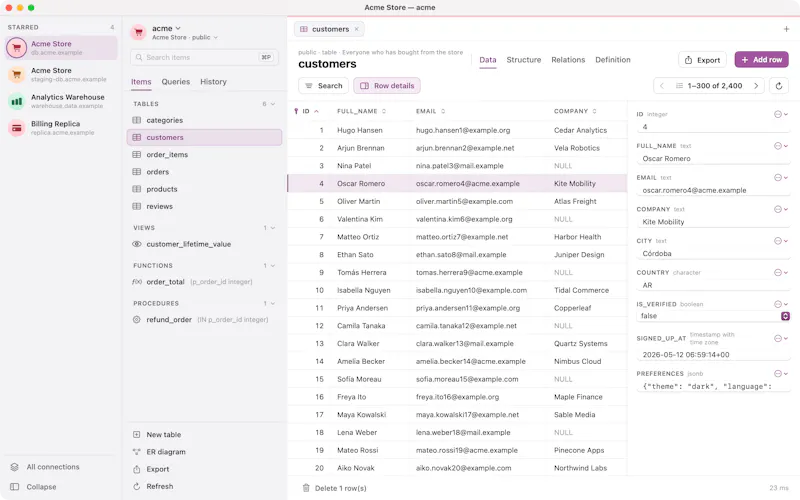Switch to the Structure tab
The width and height of the screenshot is (800, 500).
(x=523, y=60)
